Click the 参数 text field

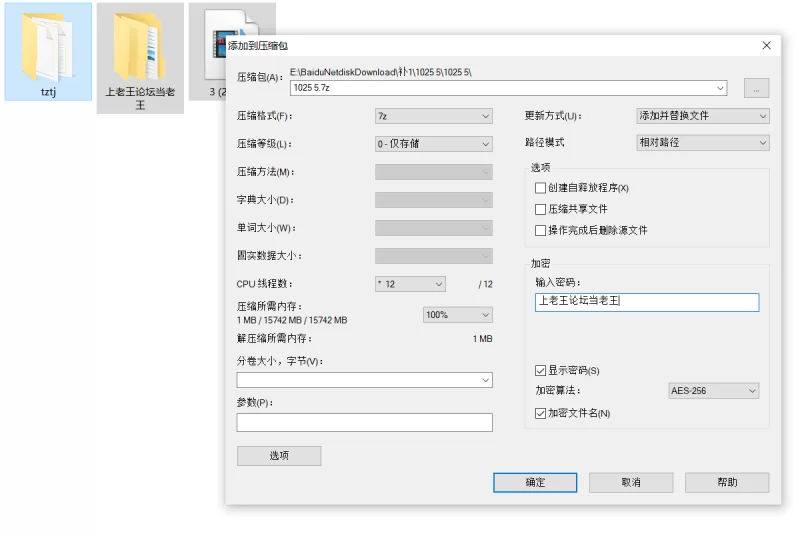pyautogui.click(x=364, y=422)
